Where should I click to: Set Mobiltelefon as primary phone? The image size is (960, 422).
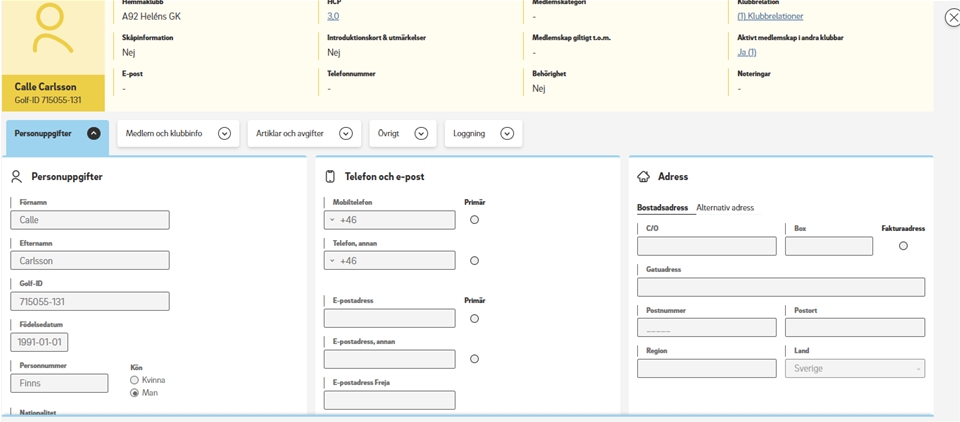[x=474, y=220]
